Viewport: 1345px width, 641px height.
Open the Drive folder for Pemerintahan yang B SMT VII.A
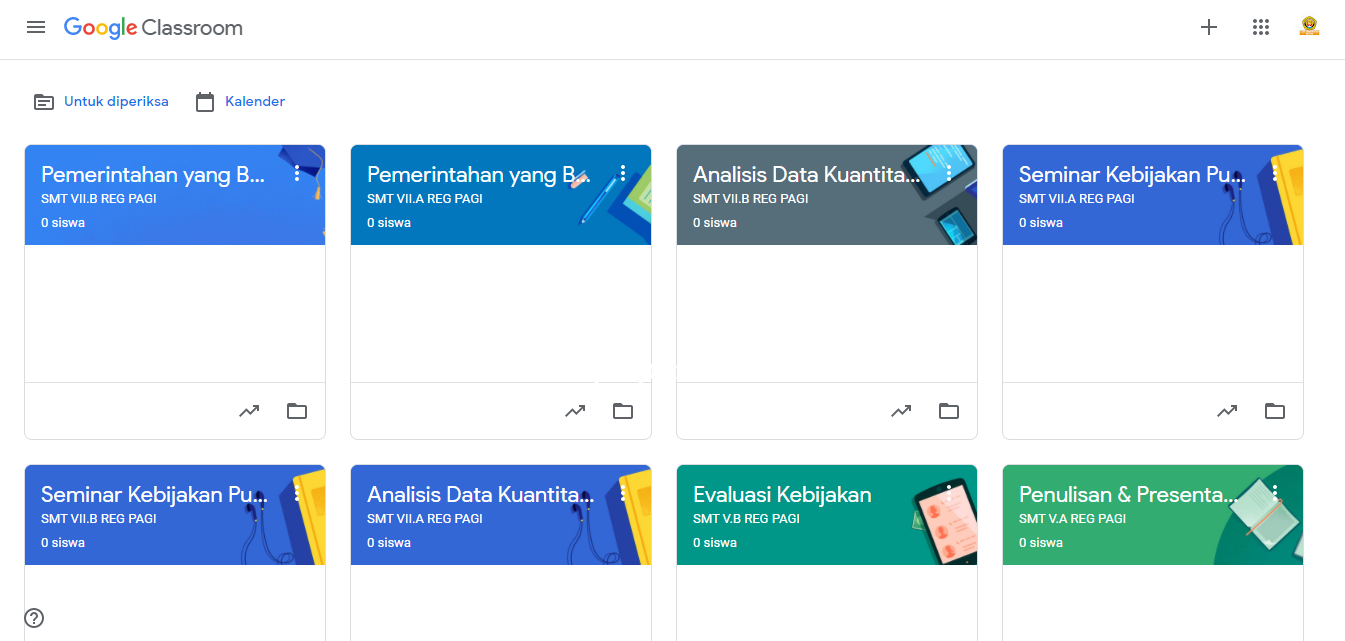tap(623, 410)
